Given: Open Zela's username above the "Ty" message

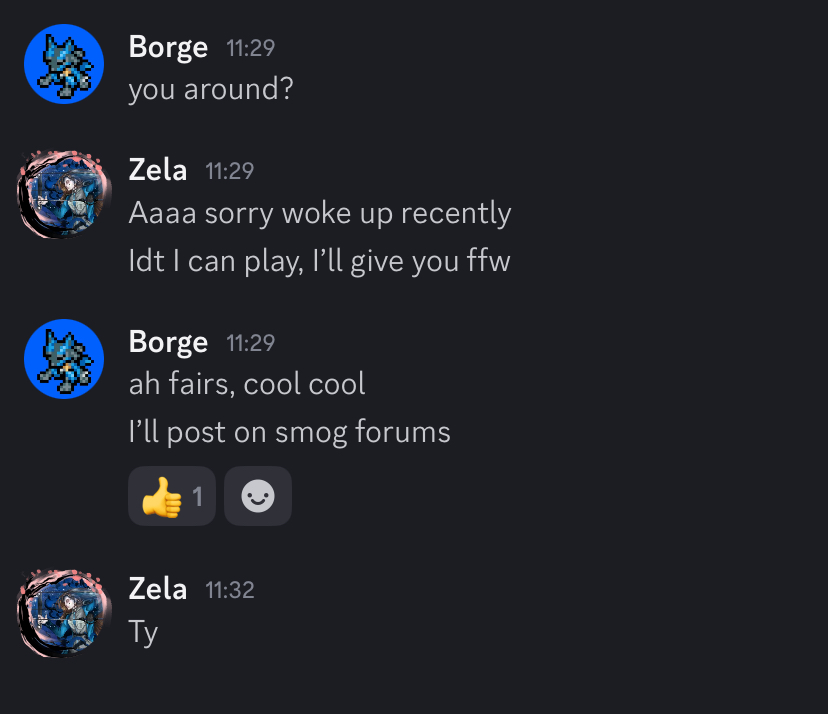Looking at the screenshot, I should click(157, 589).
